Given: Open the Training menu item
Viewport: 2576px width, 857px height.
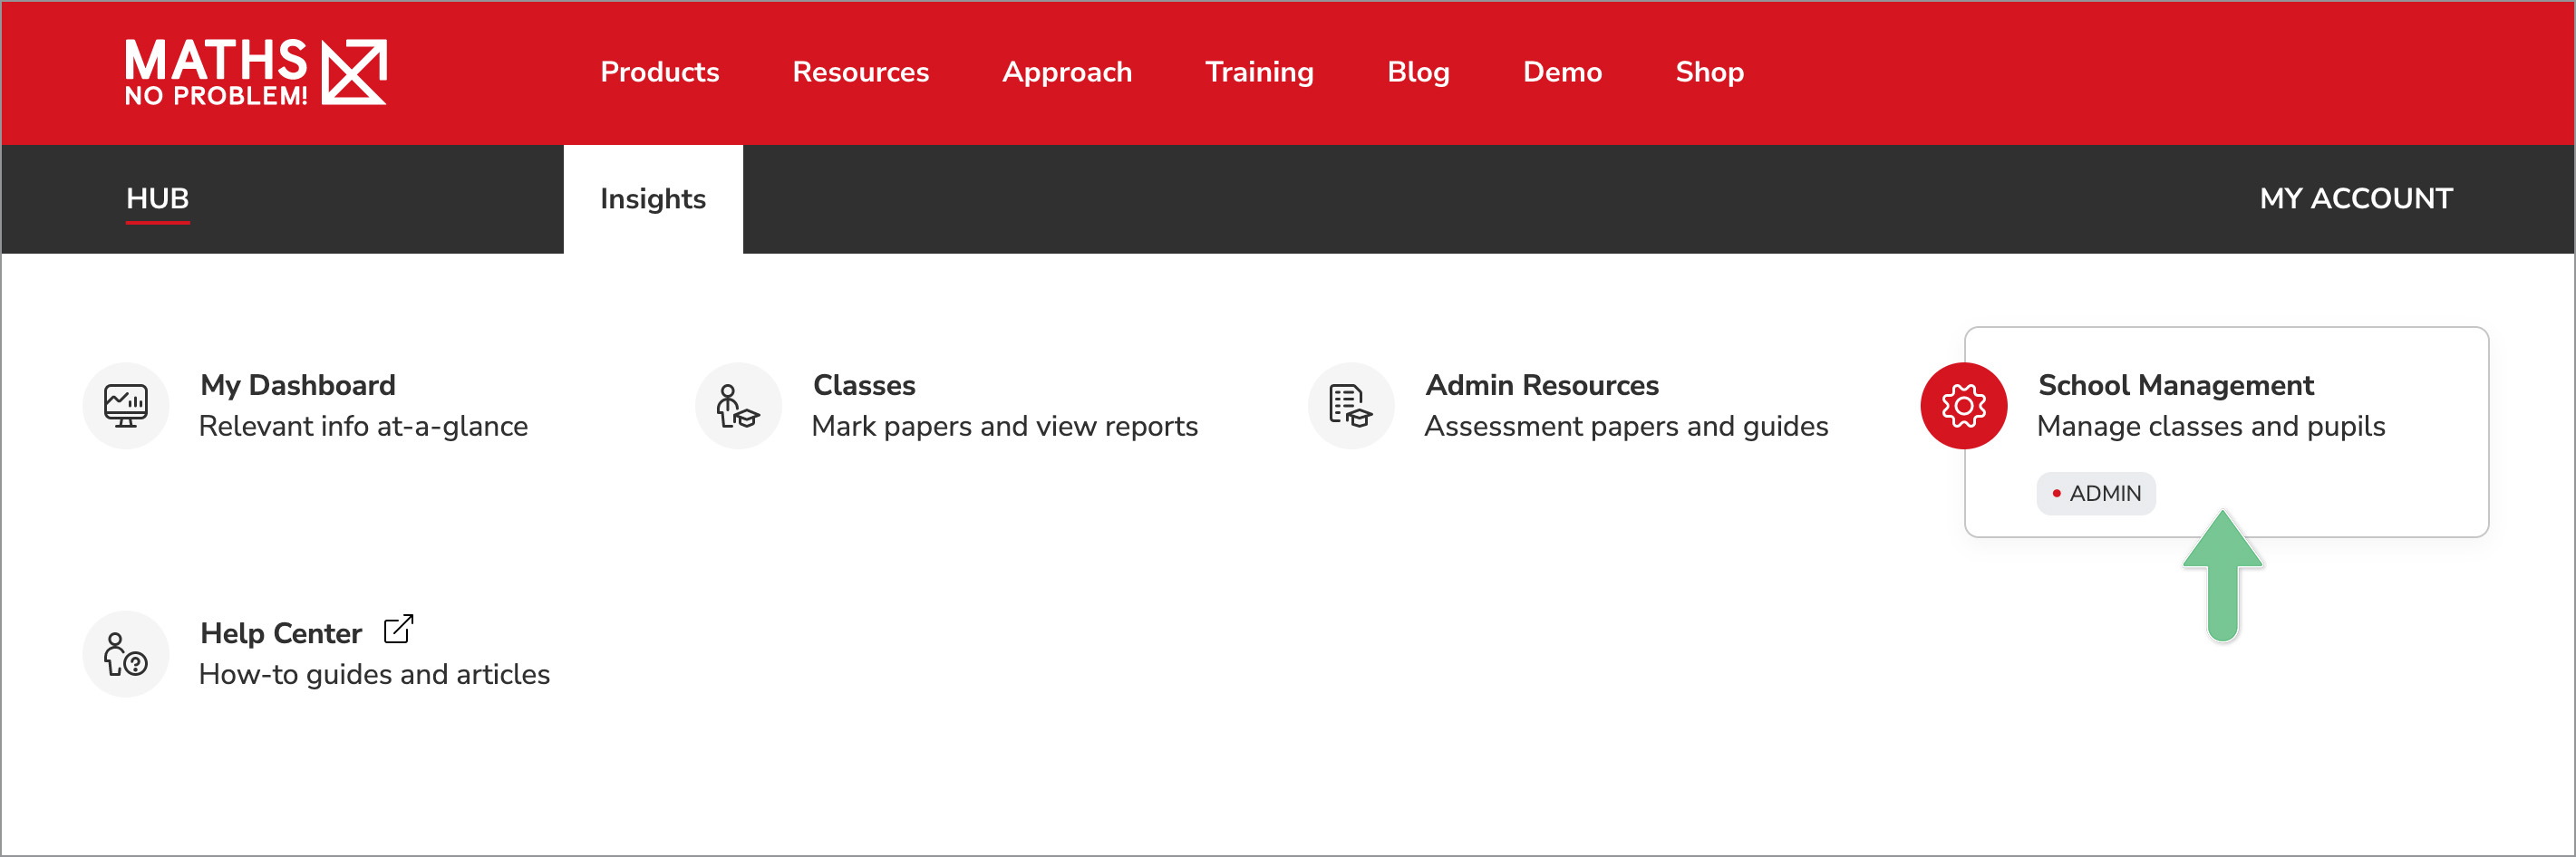Looking at the screenshot, I should pyautogui.click(x=1259, y=72).
